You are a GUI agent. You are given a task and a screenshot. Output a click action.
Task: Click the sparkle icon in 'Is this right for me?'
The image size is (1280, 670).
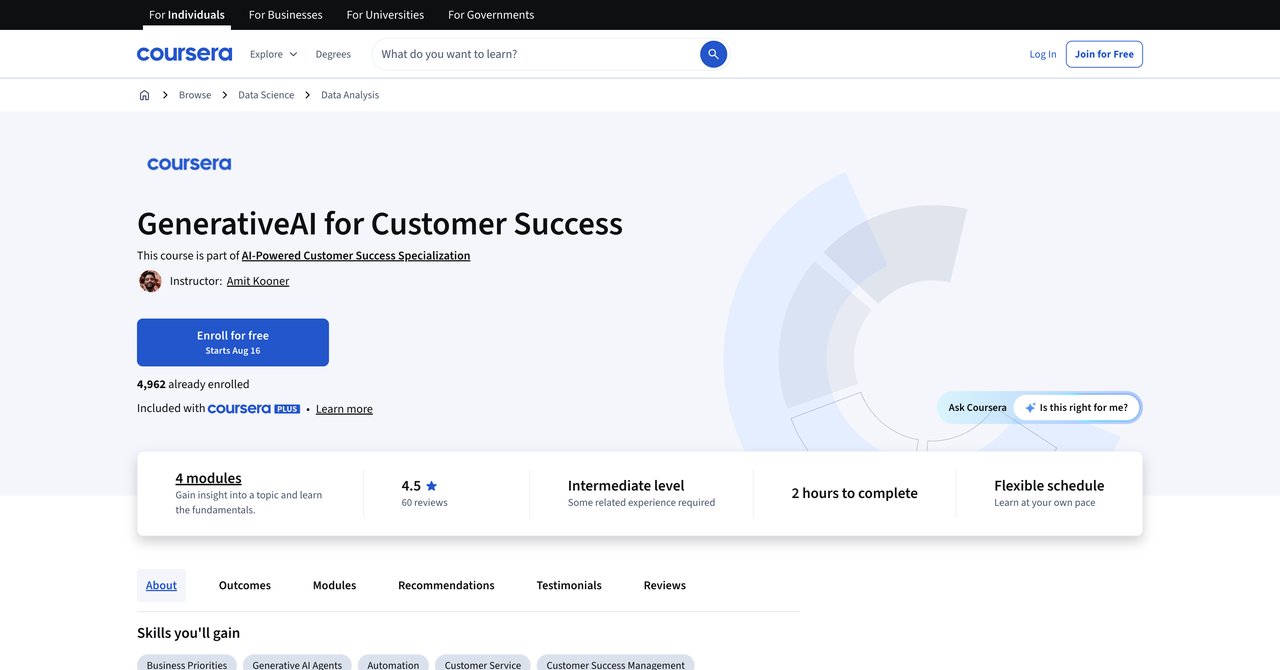click(1030, 408)
